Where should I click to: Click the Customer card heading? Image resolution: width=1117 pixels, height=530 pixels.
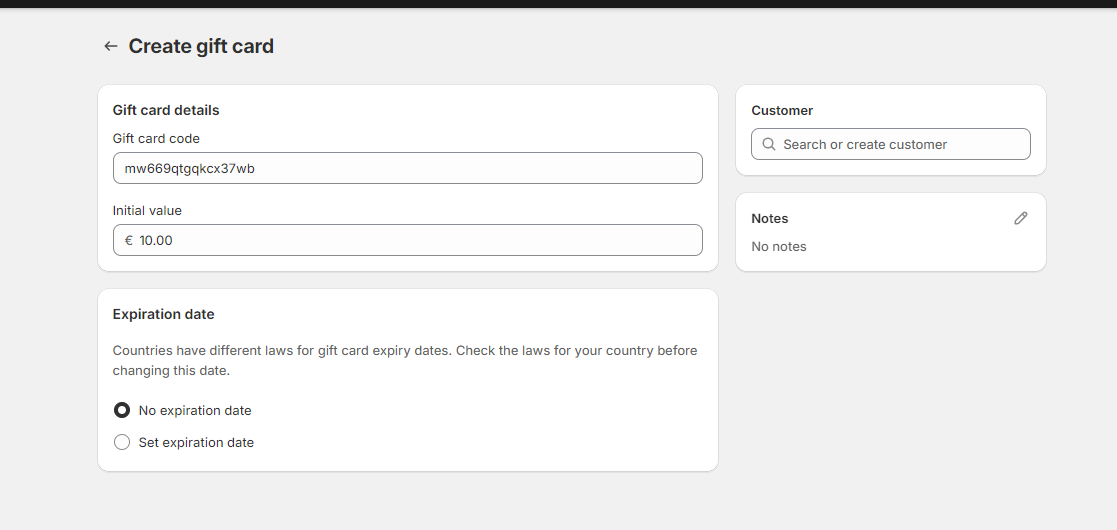[x=781, y=110]
